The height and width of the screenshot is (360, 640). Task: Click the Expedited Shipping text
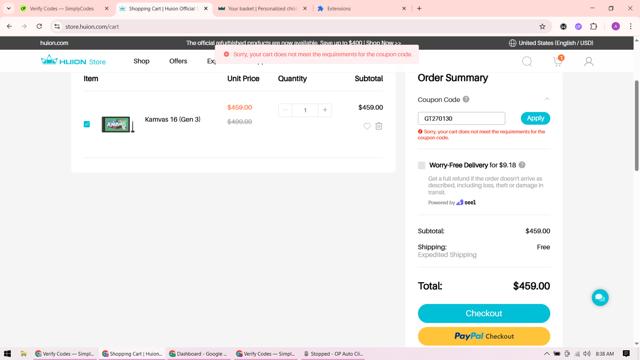tap(447, 255)
